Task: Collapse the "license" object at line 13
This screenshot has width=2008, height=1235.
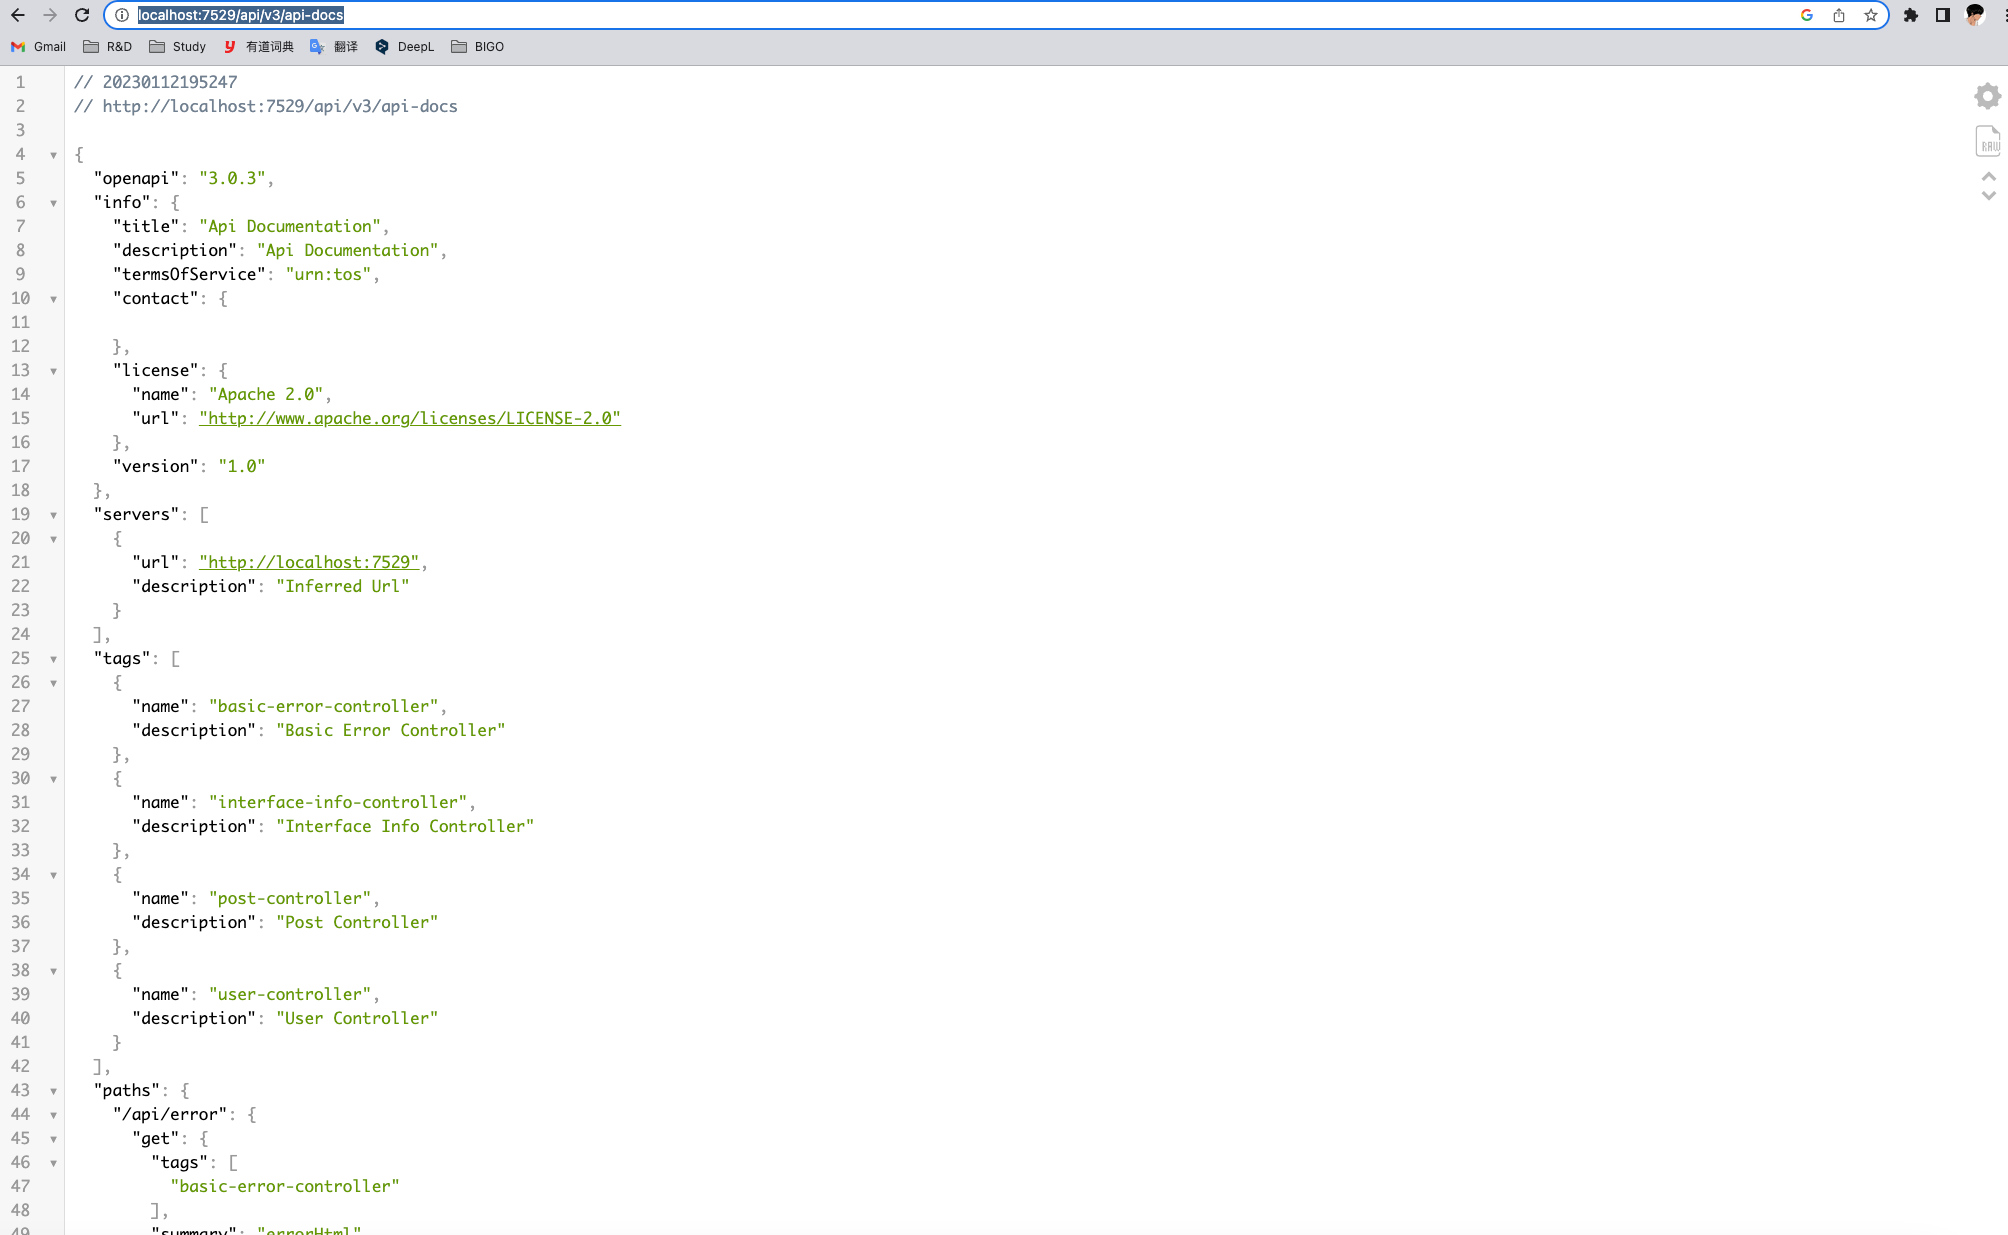Action: 53,371
